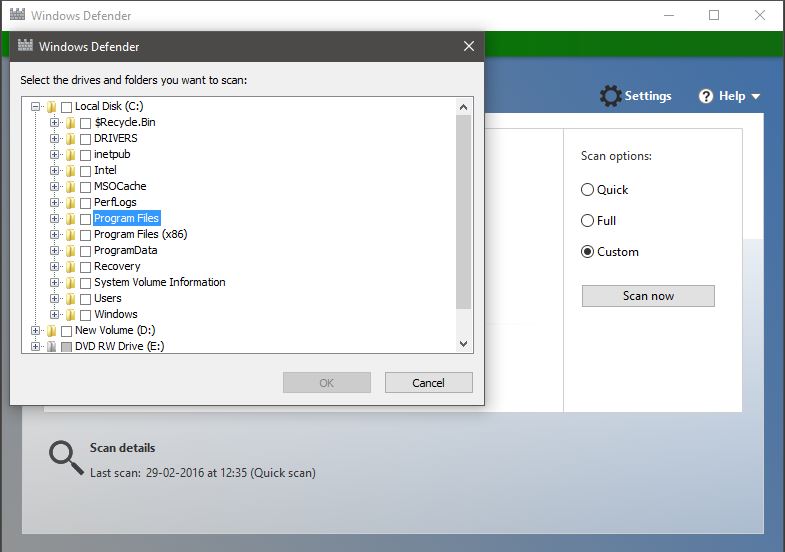Select the Full scan radio button

pyautogui.click(x=587, y=221)
